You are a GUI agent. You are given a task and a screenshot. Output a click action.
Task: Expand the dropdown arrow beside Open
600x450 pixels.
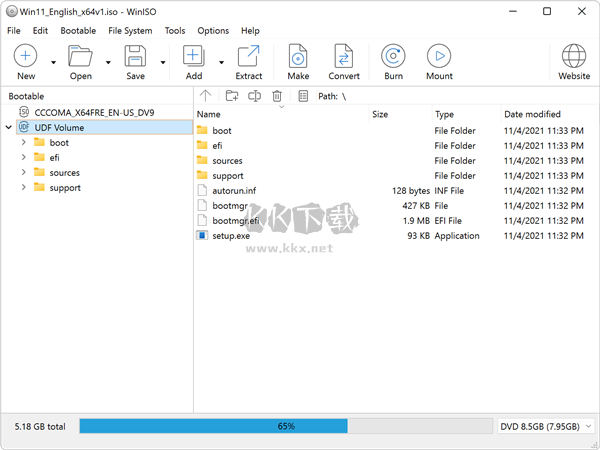(x=108, y=62)
